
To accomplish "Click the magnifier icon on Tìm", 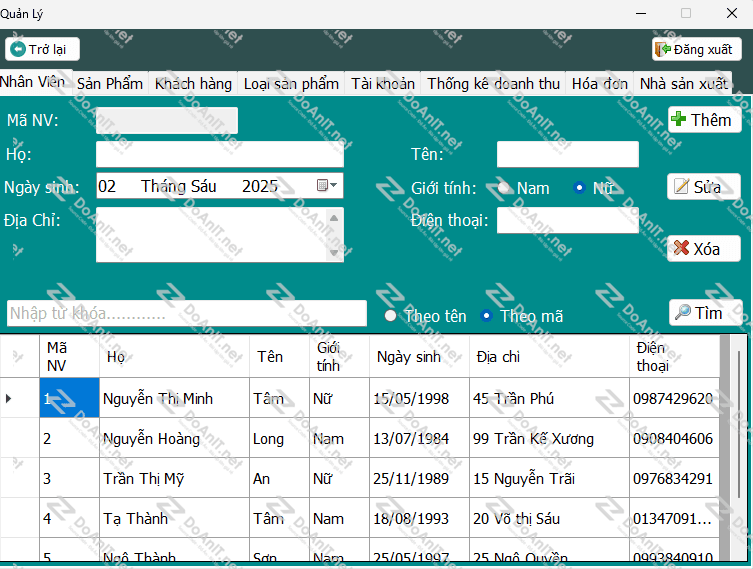I will click(682, 312).
